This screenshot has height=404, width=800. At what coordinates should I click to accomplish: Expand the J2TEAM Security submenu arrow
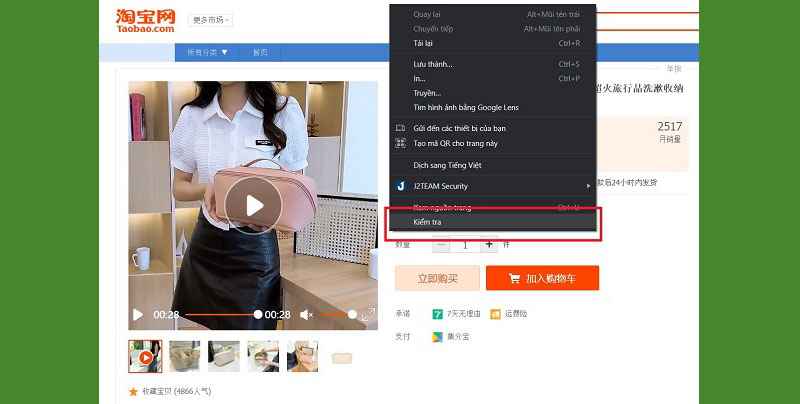coord(588,186)
